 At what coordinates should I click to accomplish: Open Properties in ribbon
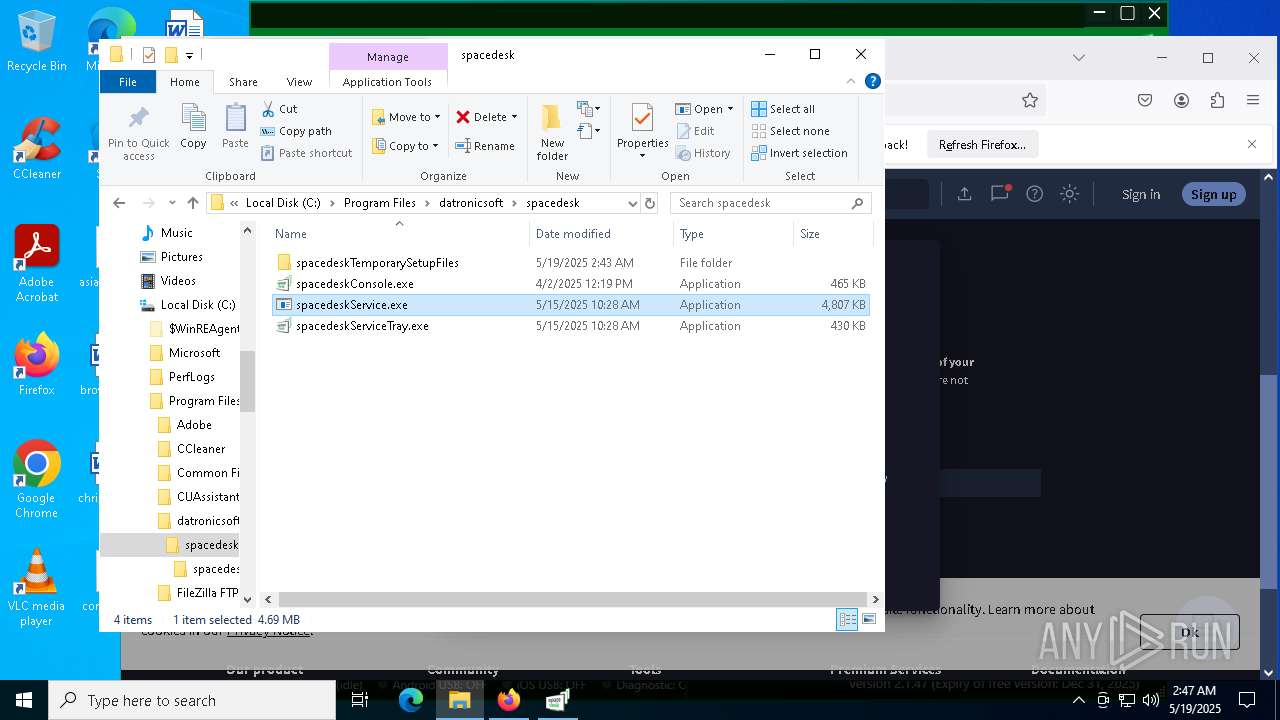(642, 131)
